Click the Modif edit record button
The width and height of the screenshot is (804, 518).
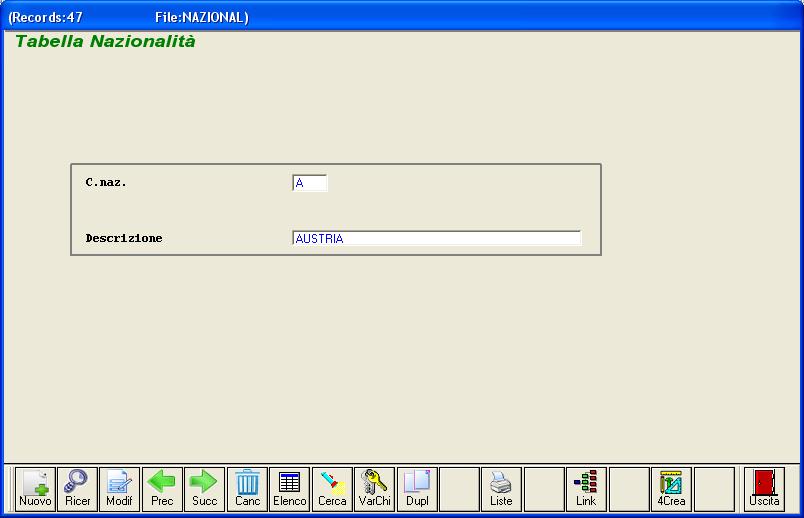[x=119, y=489]
